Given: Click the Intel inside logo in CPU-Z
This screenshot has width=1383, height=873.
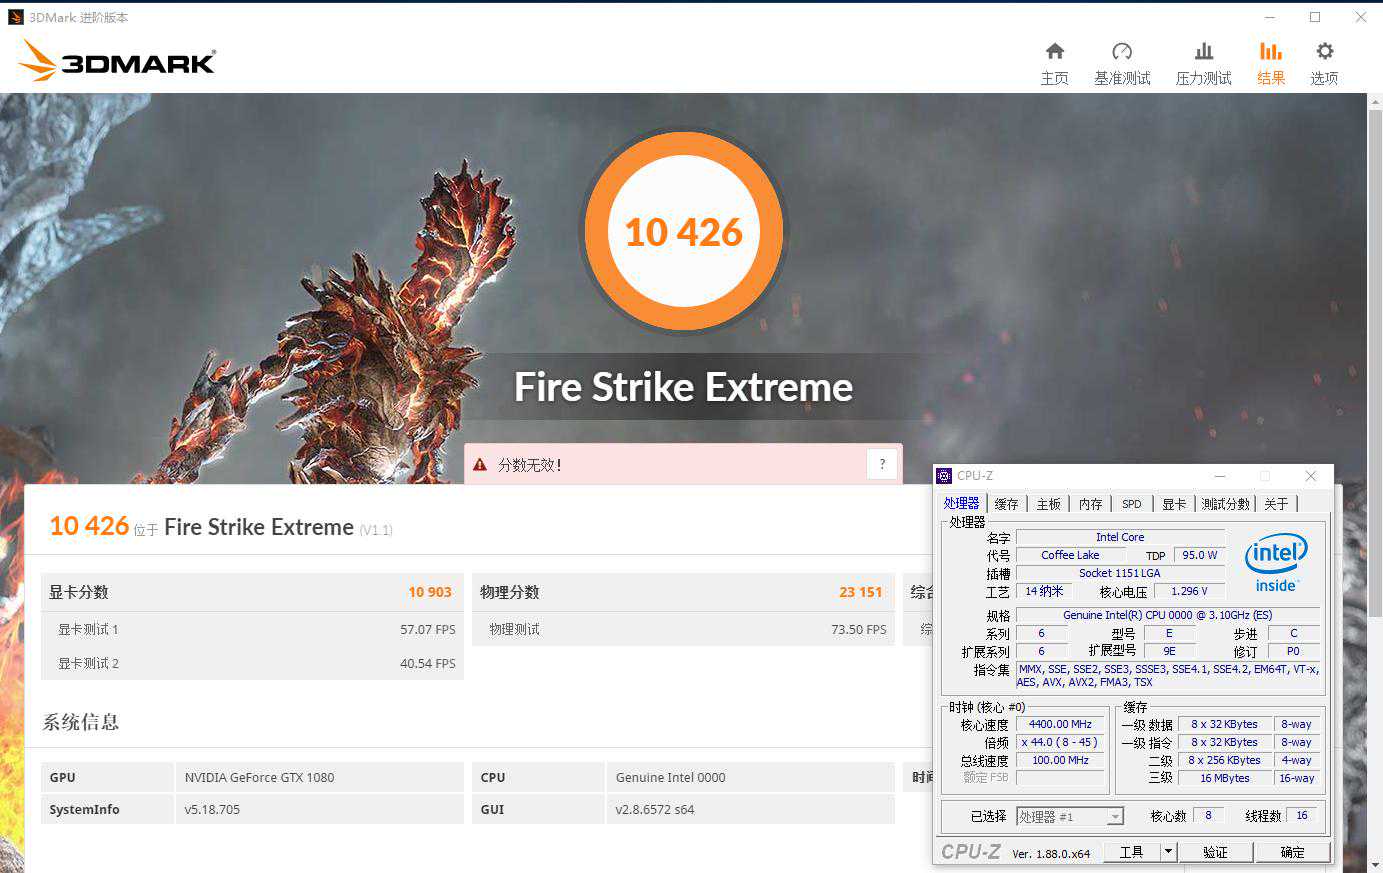Looking at the screenshot, I should (x=1276, y=562).
